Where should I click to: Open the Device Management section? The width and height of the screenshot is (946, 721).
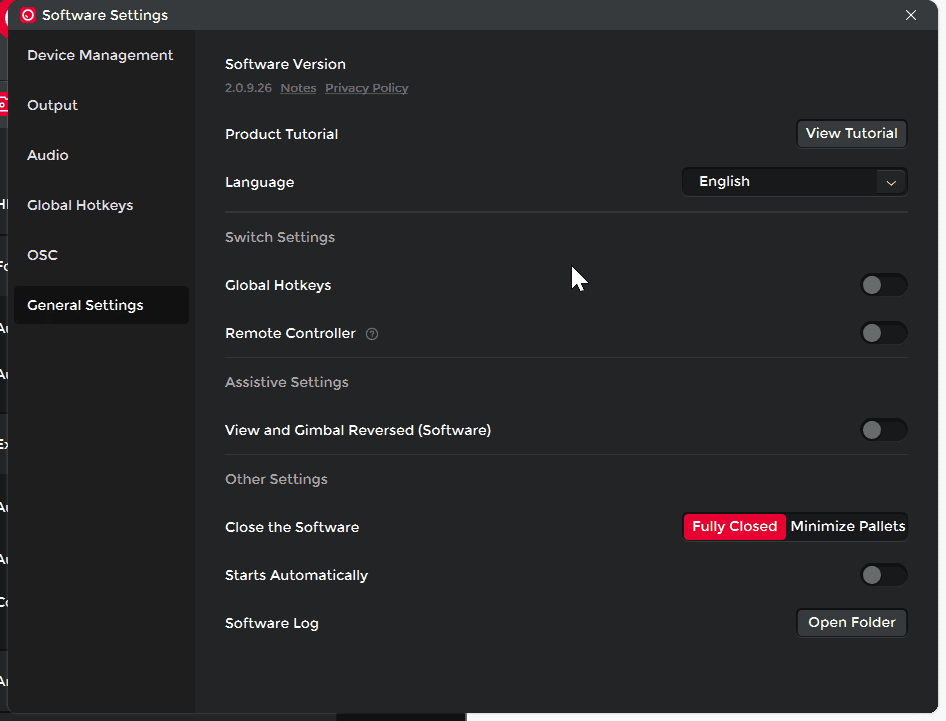(x=100, y=55)
